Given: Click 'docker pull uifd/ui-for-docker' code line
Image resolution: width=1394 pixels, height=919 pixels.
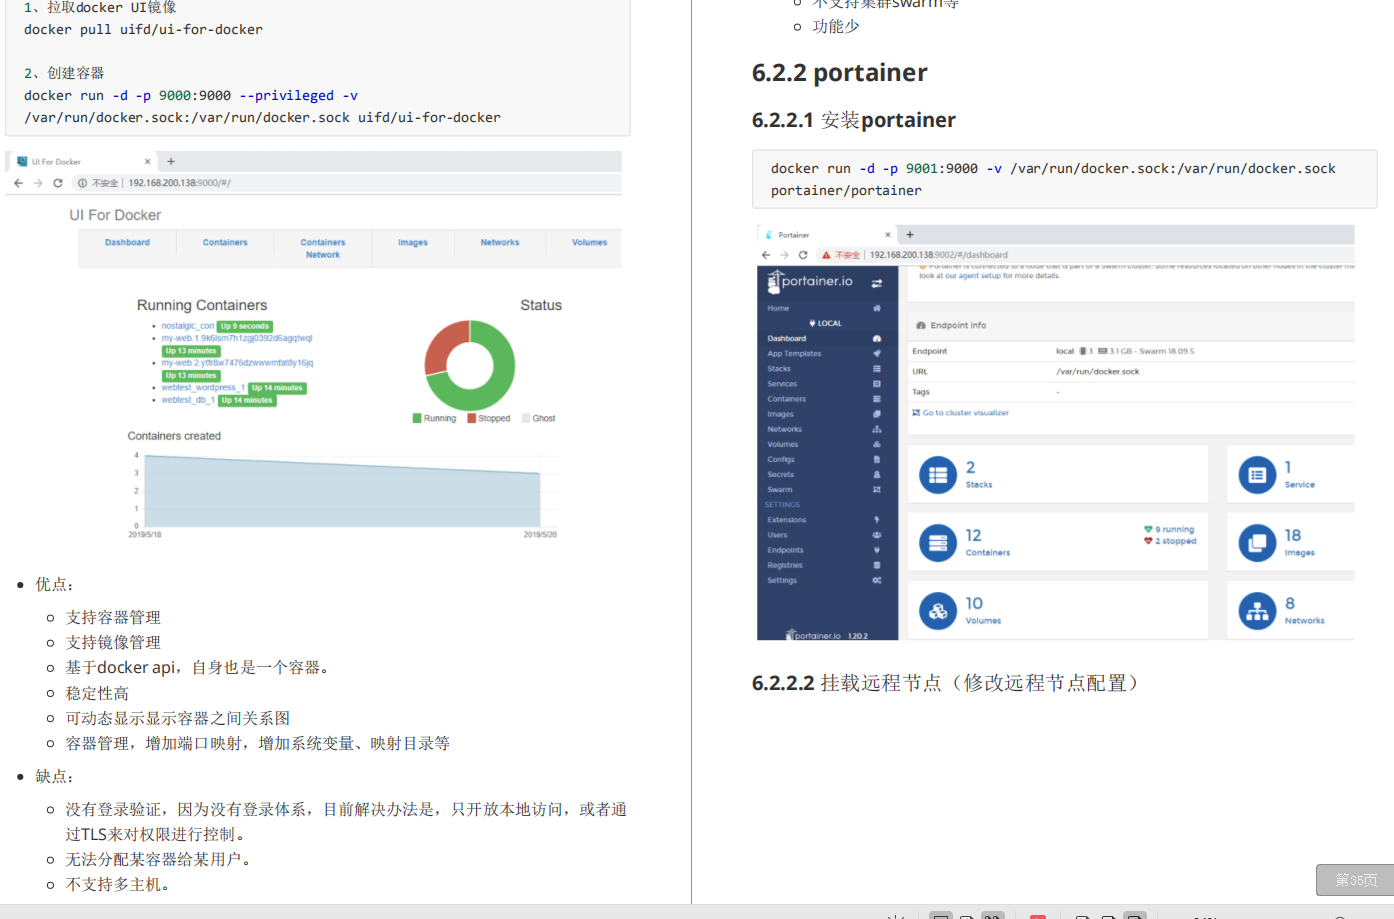Looking at the screenshot, I should click(143, 30).
